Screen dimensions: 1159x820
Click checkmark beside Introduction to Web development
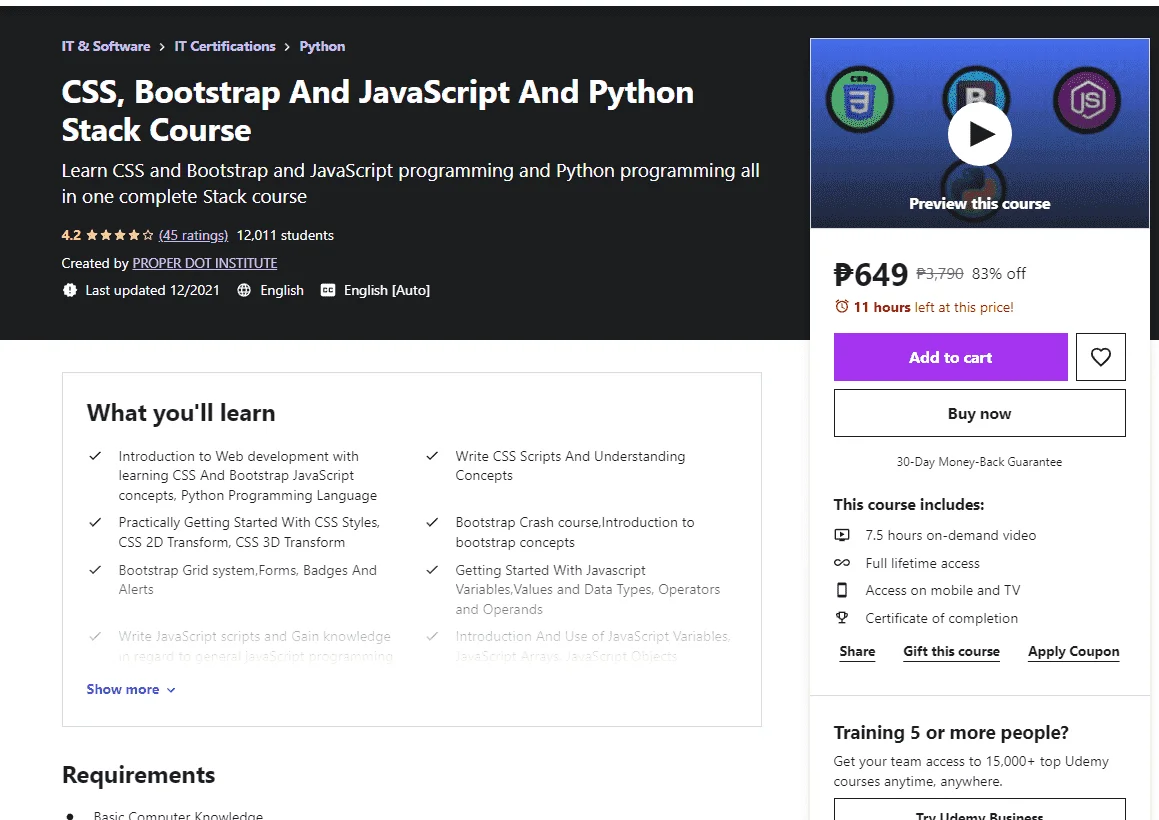point(95,456)
